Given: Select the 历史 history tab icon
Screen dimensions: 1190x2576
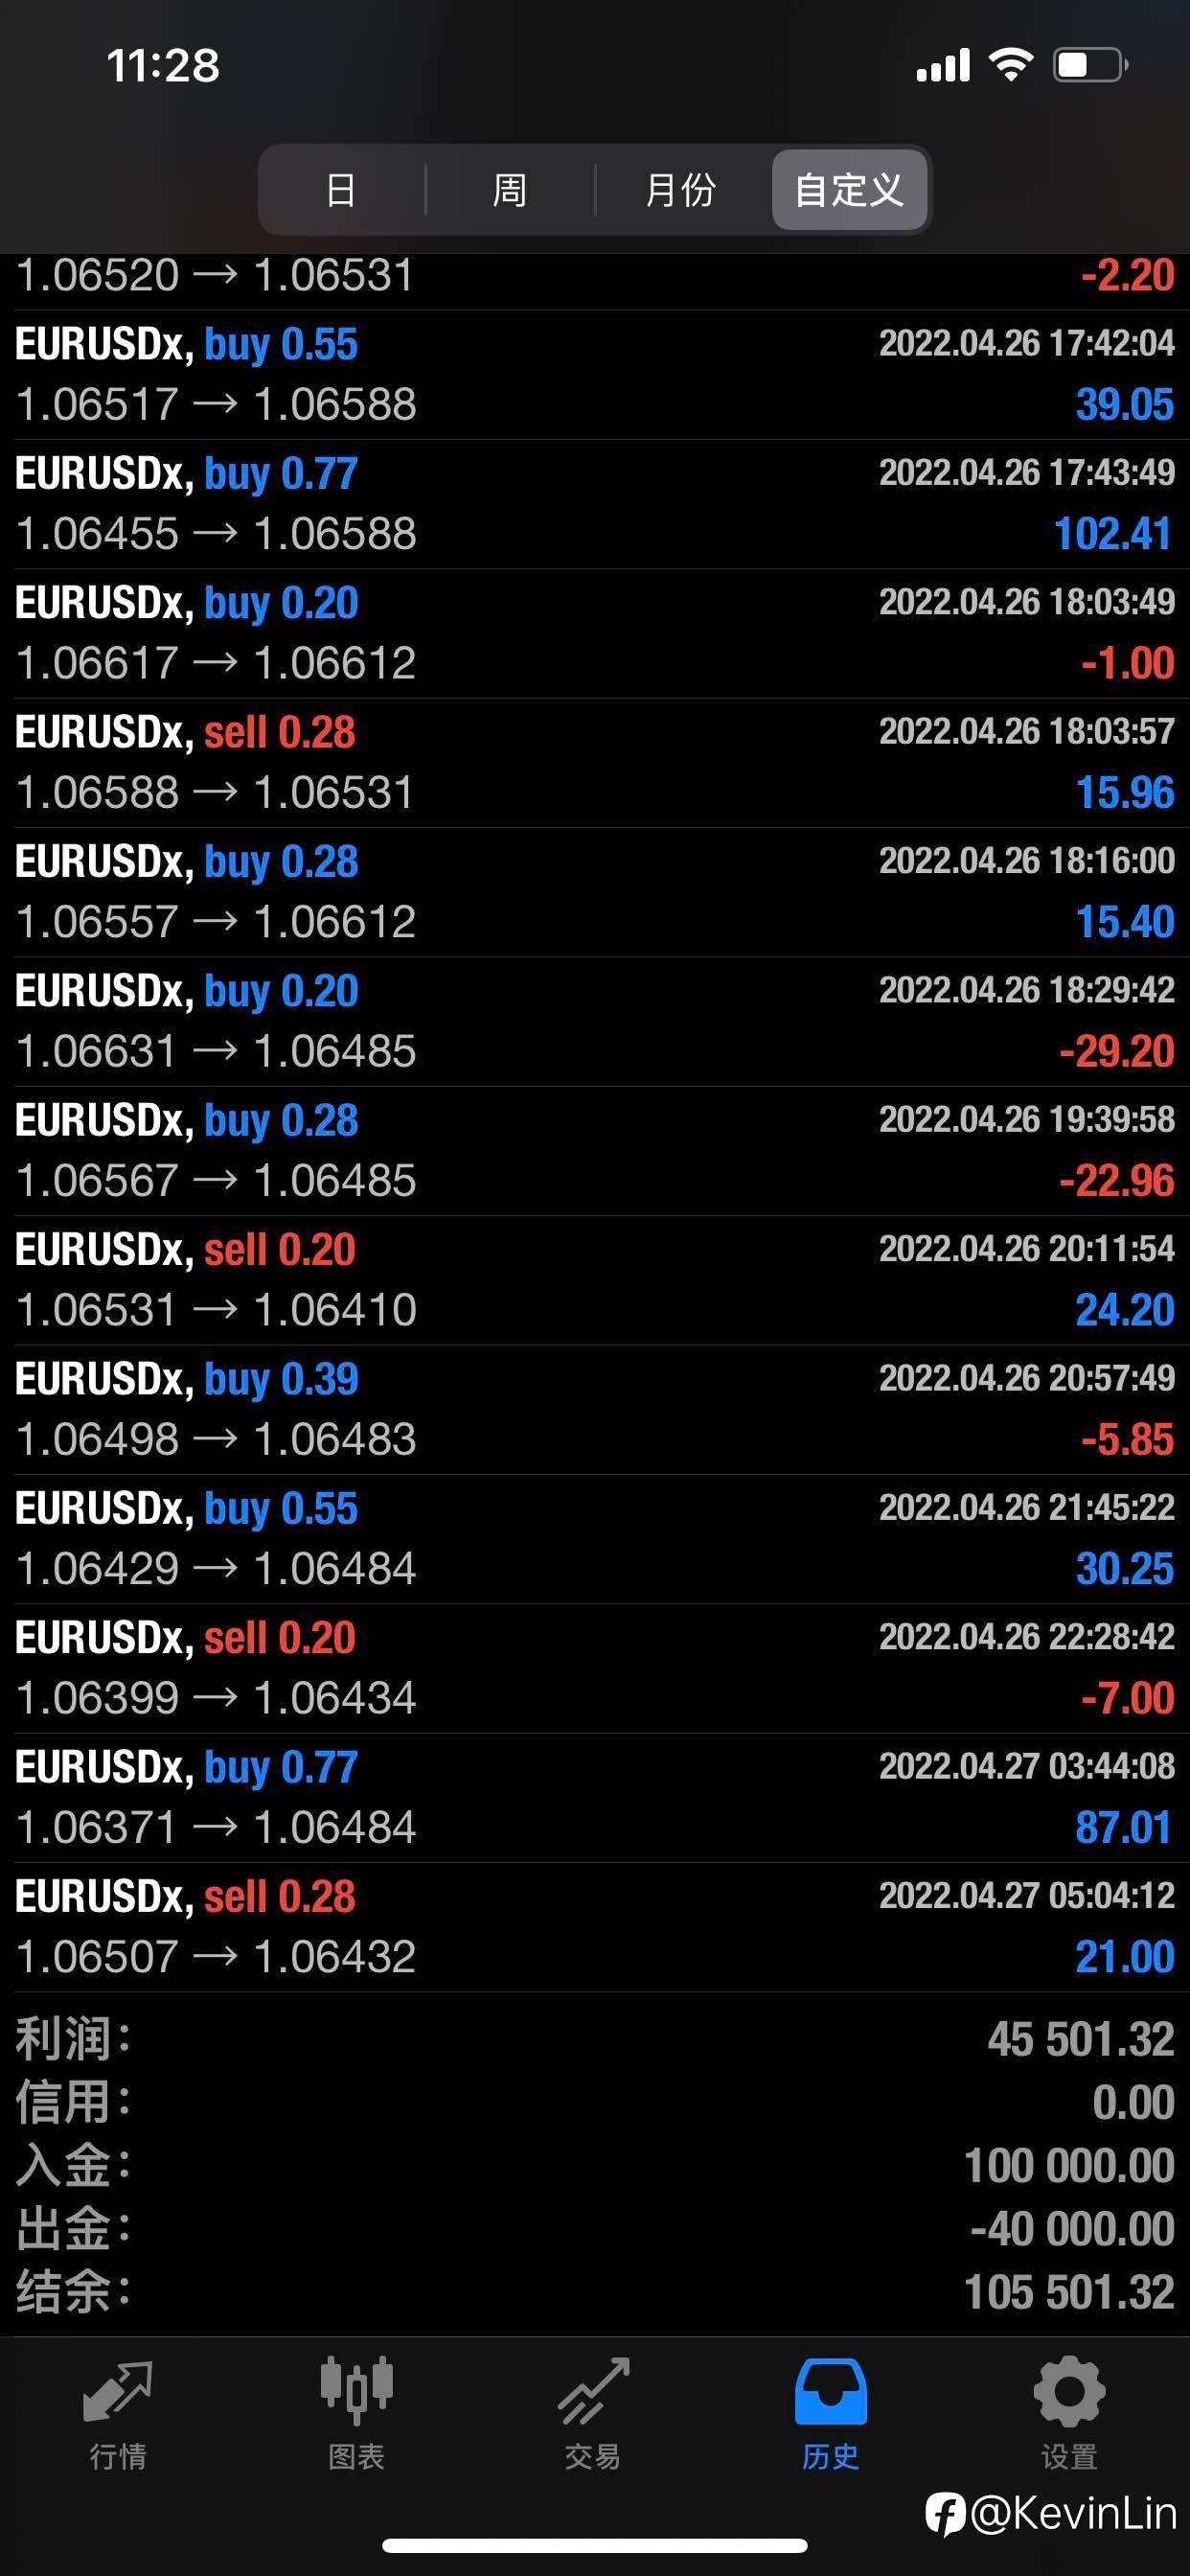Looking at the screenshot, I should [830, 2391].
